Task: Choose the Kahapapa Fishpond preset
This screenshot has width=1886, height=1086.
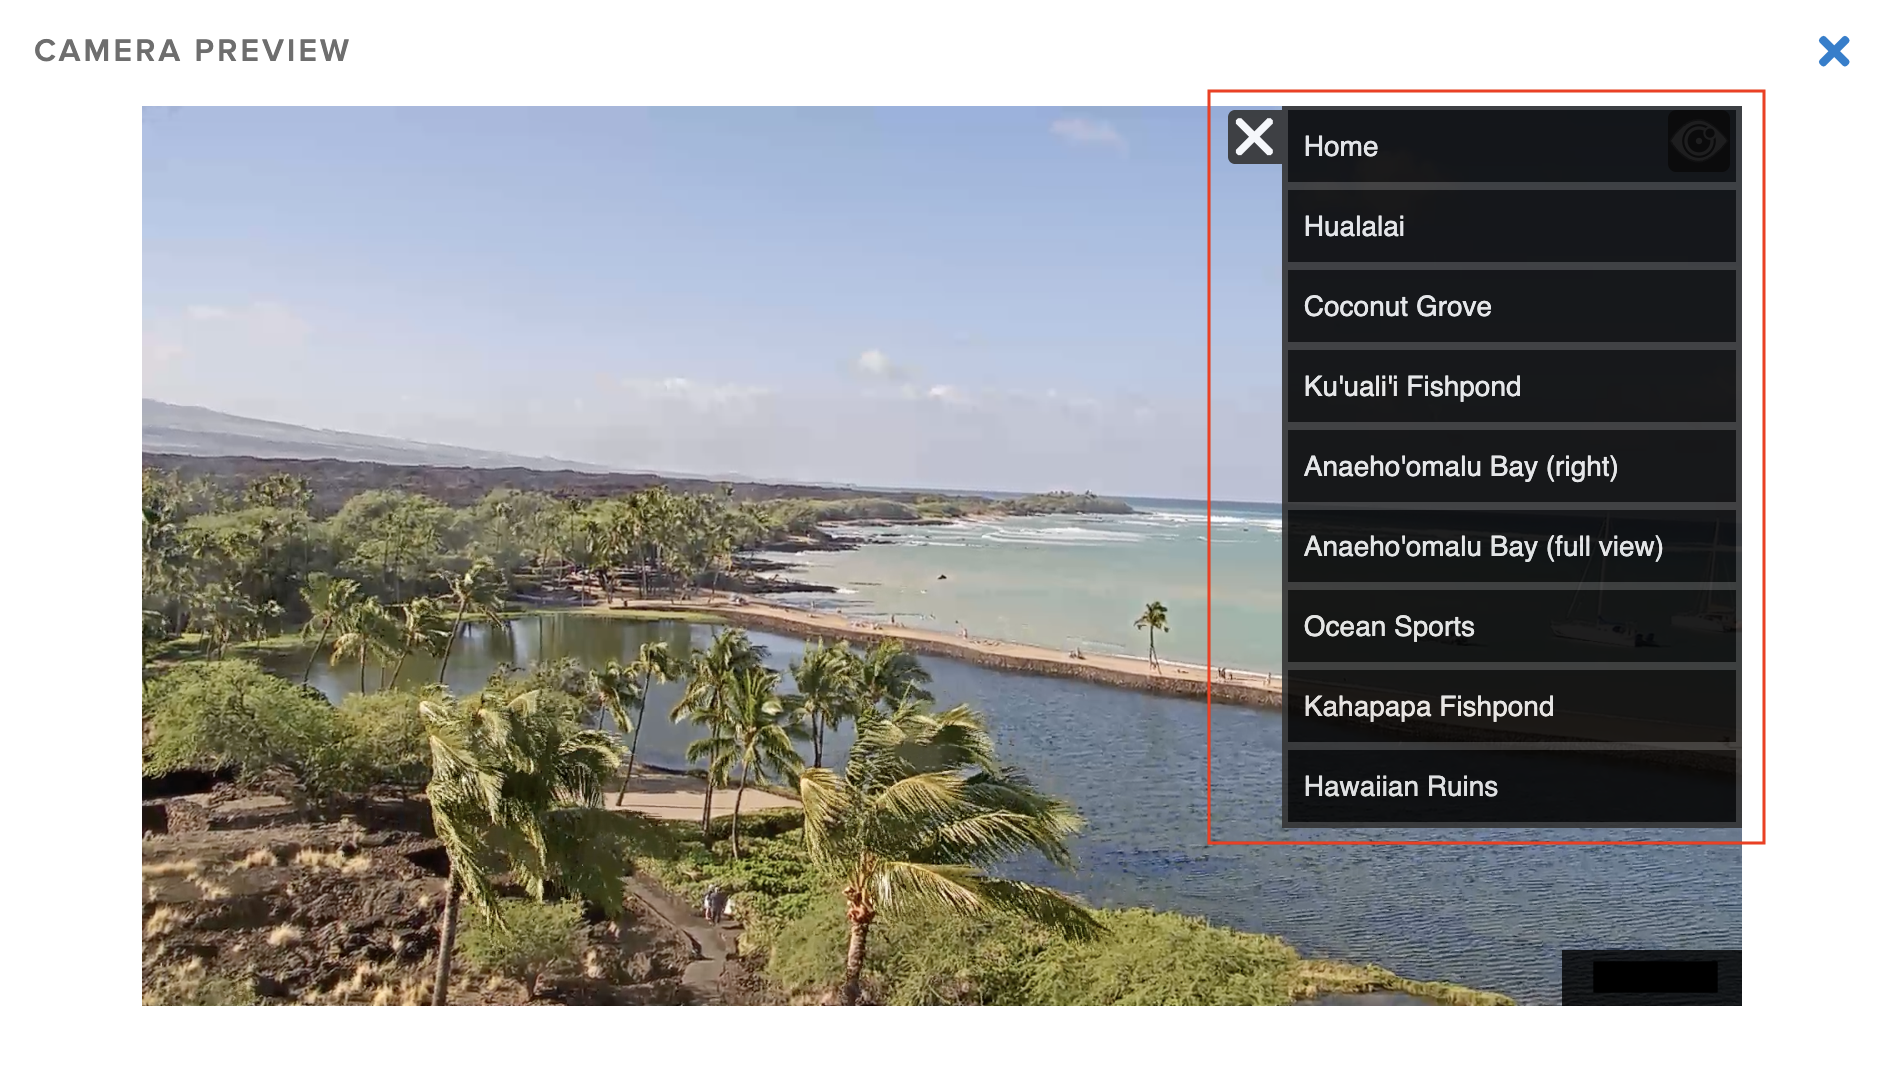Action: click(x=1511, y=706)
